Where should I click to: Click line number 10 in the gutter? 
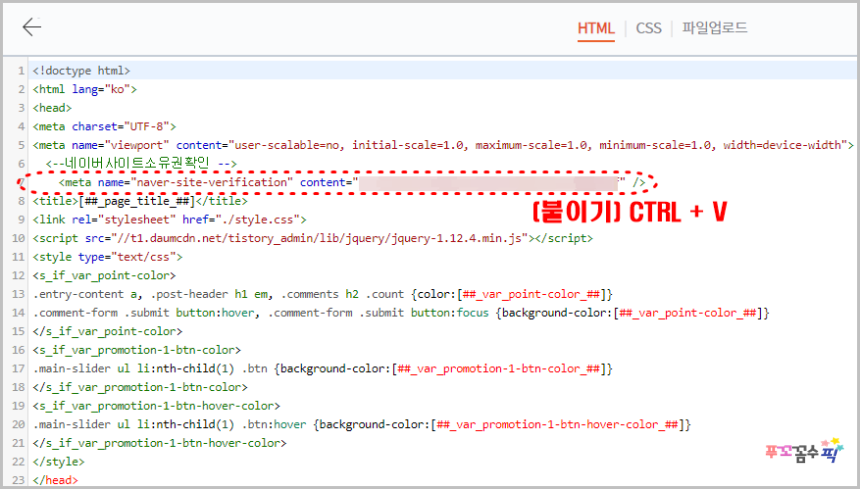coord(18,238)
